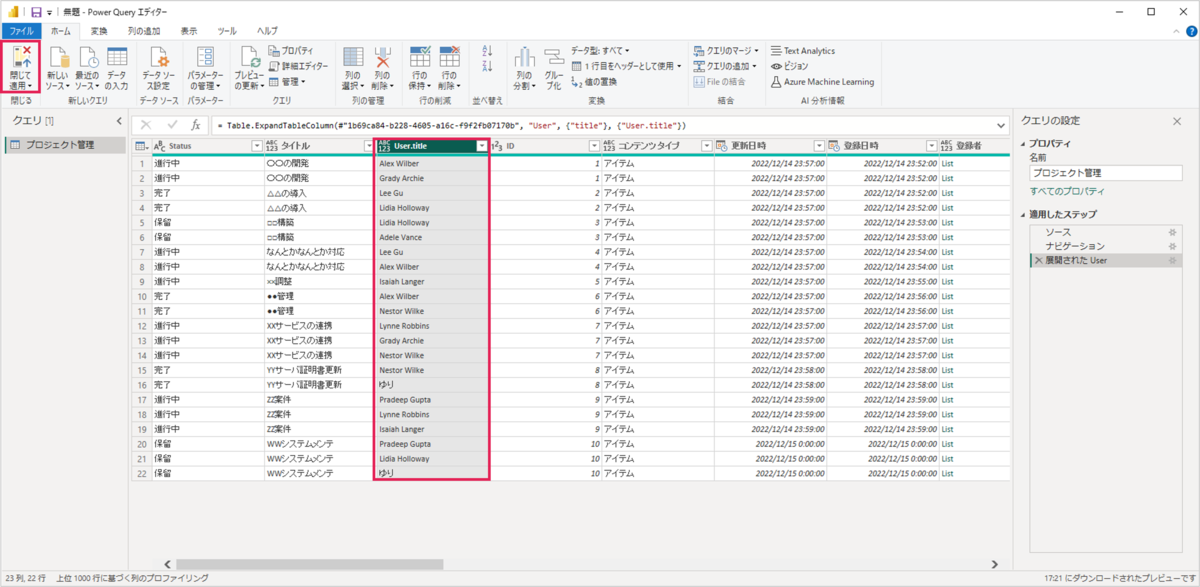Click the 名前 input field
The width and height of the screenshot is (1200, 587).
(x=1105, y=173)
